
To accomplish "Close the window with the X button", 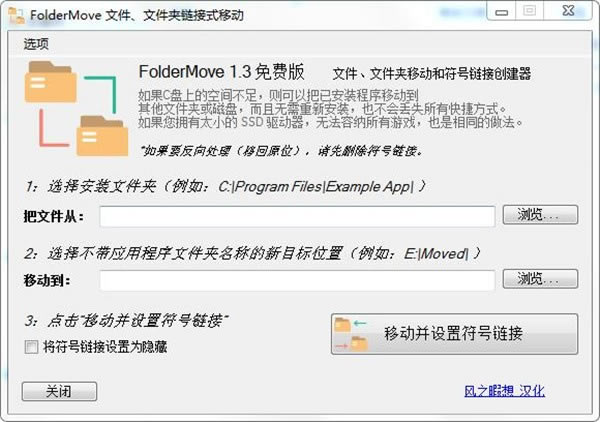I will point(568,11).
